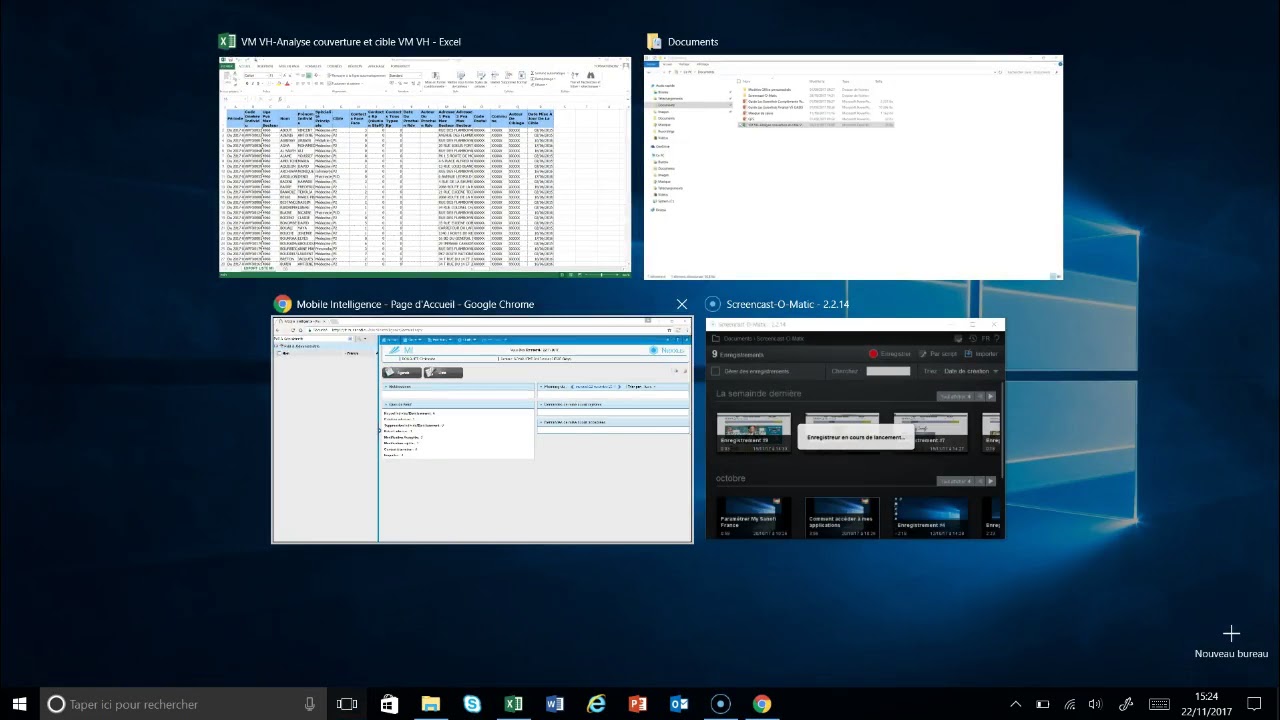Open the volume speaker tray icon
Screen dimensions: 1280x720
[1095, 704]
